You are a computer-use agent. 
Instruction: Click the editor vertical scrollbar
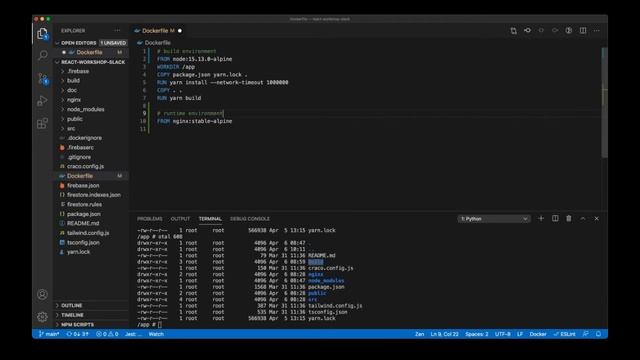(604, 102)
